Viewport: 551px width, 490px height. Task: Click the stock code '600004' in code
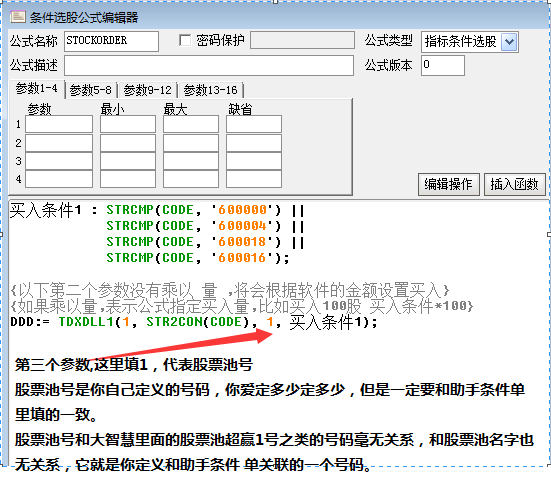coord(242,226)
